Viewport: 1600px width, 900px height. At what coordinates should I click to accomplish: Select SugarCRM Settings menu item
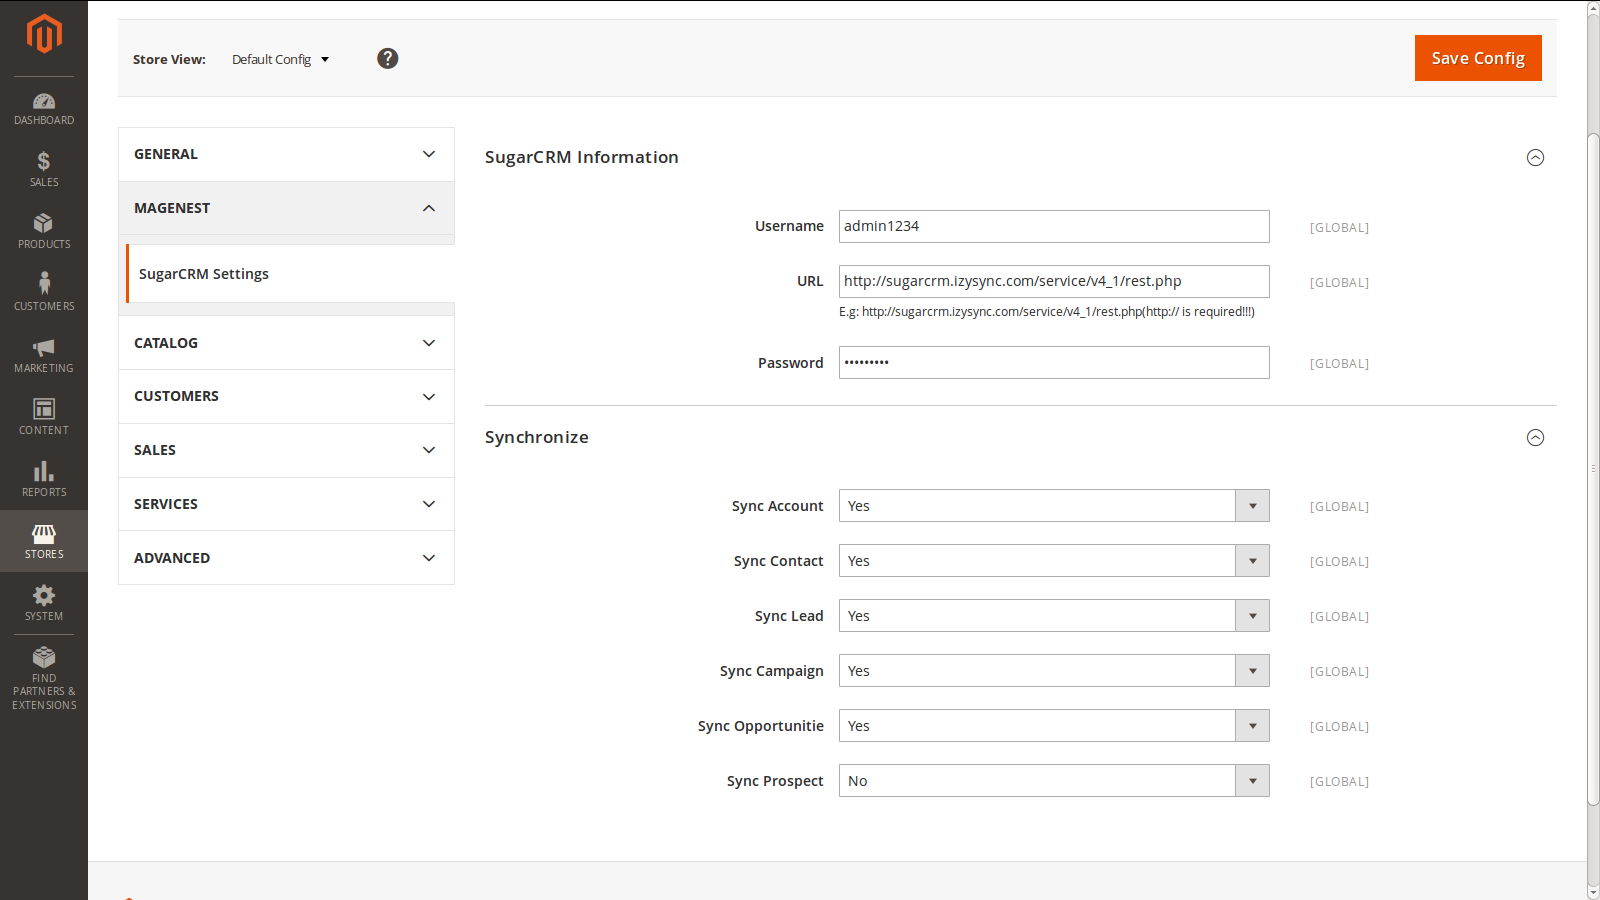point(290,274)
